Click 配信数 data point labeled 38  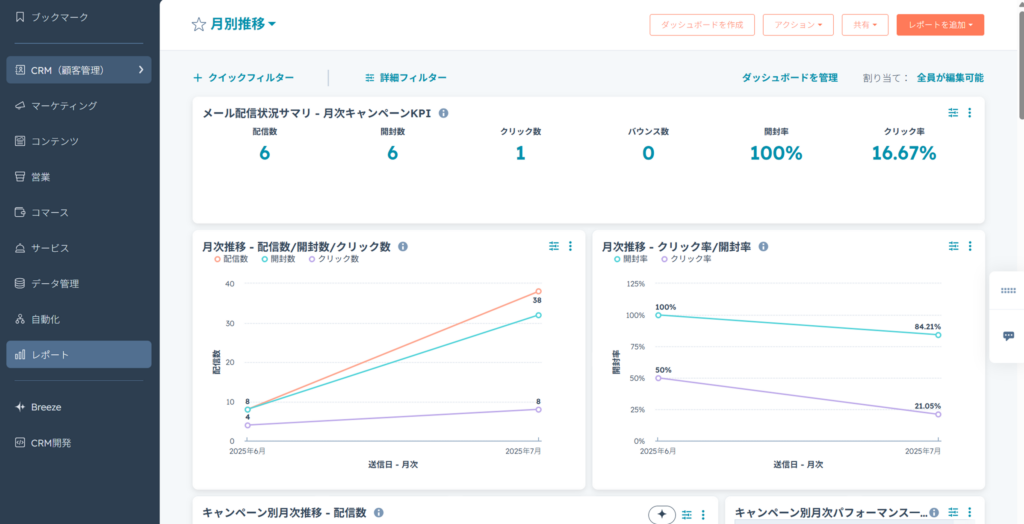[x=539, y=291]
